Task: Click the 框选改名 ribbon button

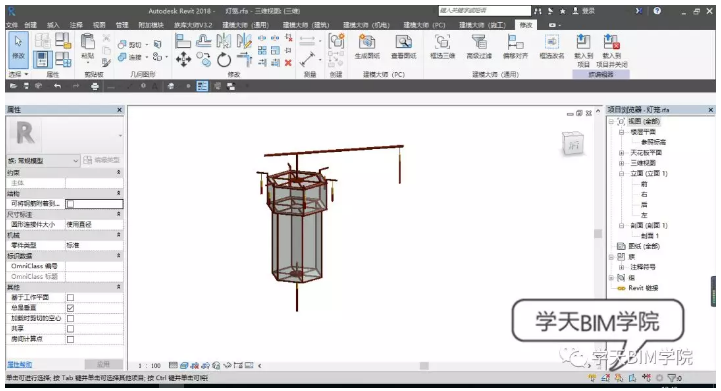Action: pos(552,47)
